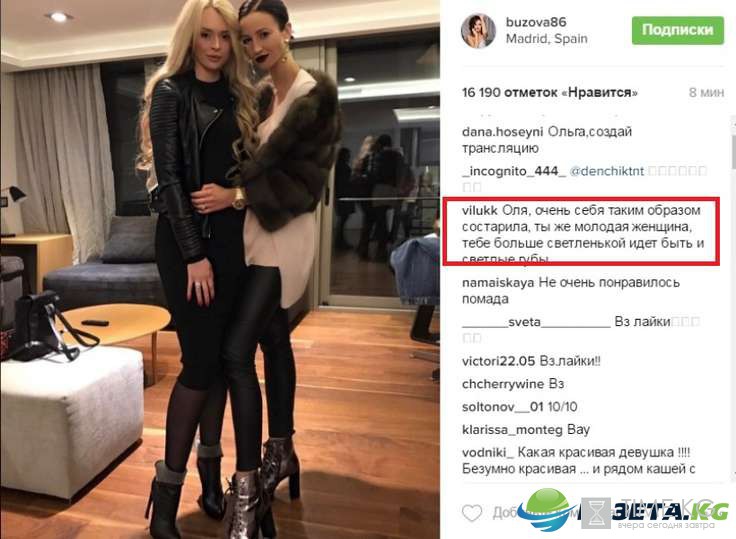Open chcherrywine commenter profile
736x539 pixels.
tap(503, 384)
